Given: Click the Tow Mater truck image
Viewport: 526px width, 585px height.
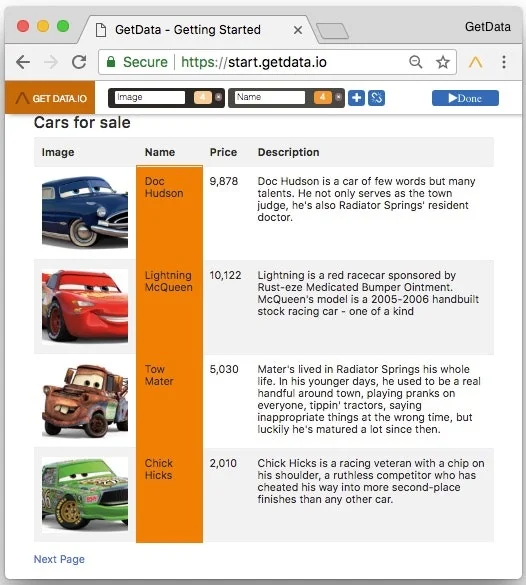Looking at the screenshot, I should click(85, 400).
